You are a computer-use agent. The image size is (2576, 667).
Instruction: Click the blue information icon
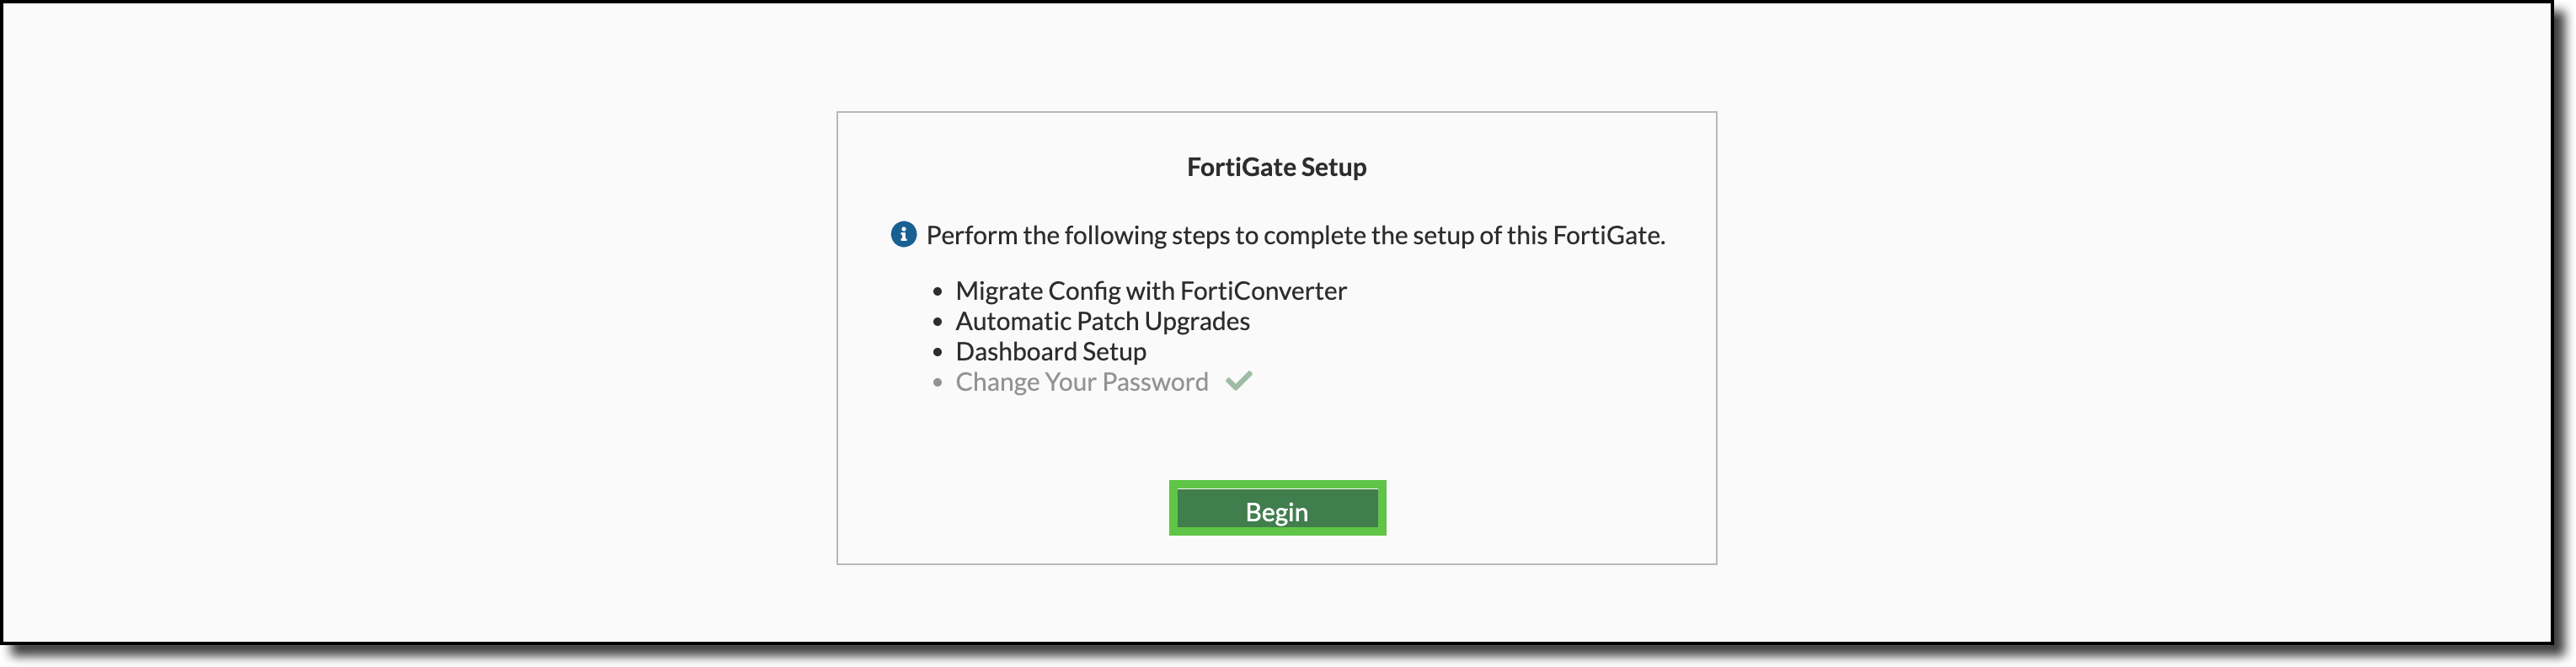[903, 235]
